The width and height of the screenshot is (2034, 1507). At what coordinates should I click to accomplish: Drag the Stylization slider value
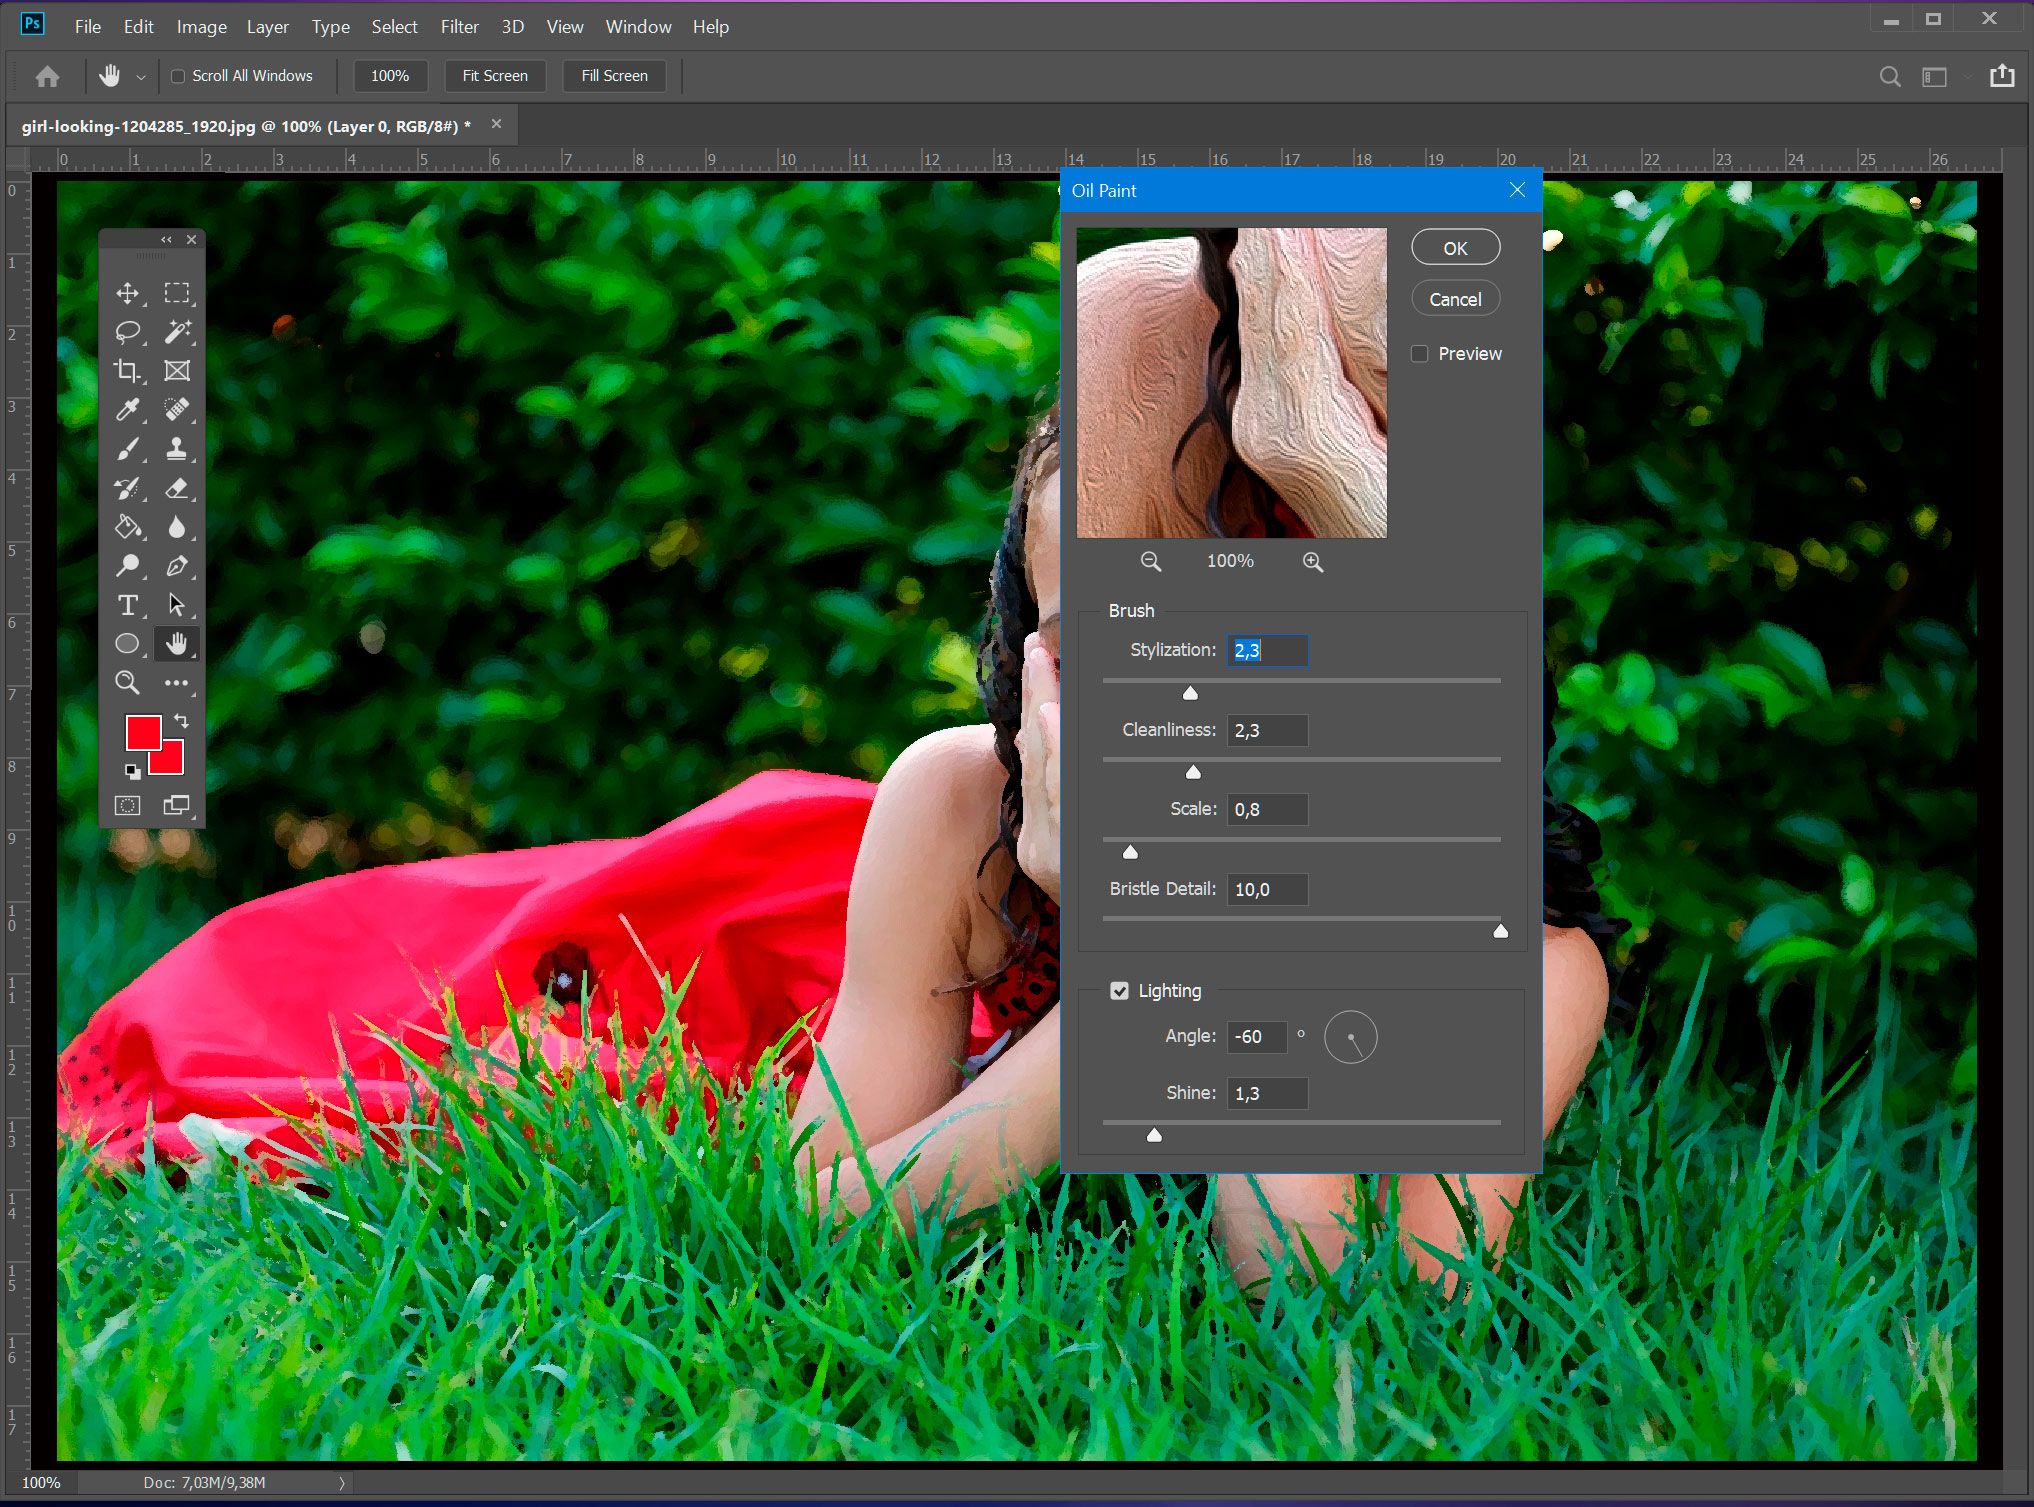(1190, 692)
